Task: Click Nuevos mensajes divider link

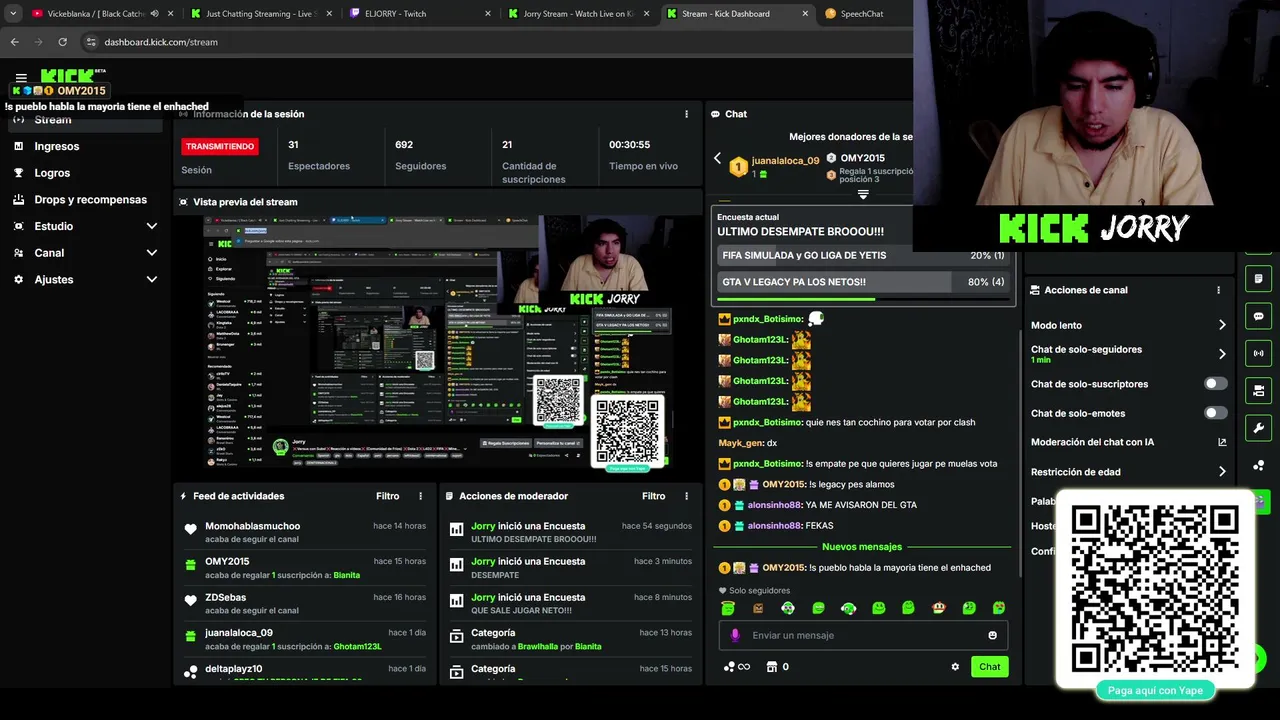Action: tap(862, 547)
